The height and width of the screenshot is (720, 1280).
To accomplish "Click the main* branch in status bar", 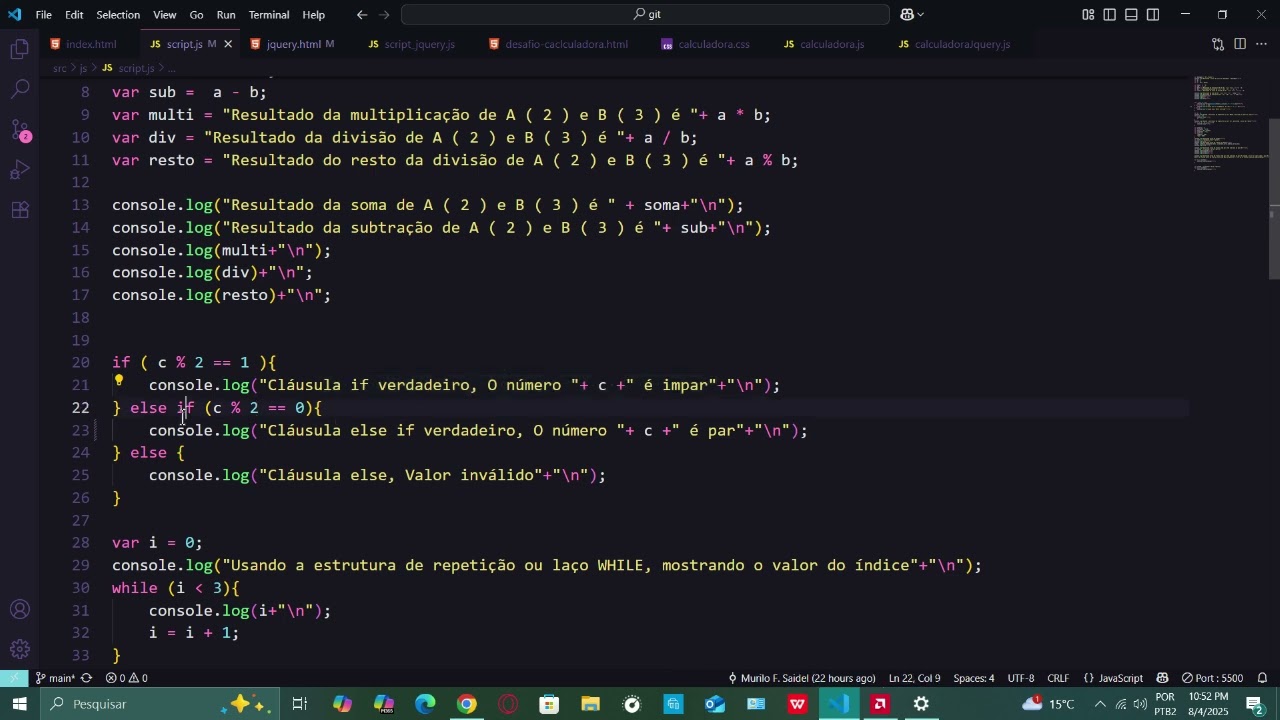I will pyautogui.click(x=56, y=678).
